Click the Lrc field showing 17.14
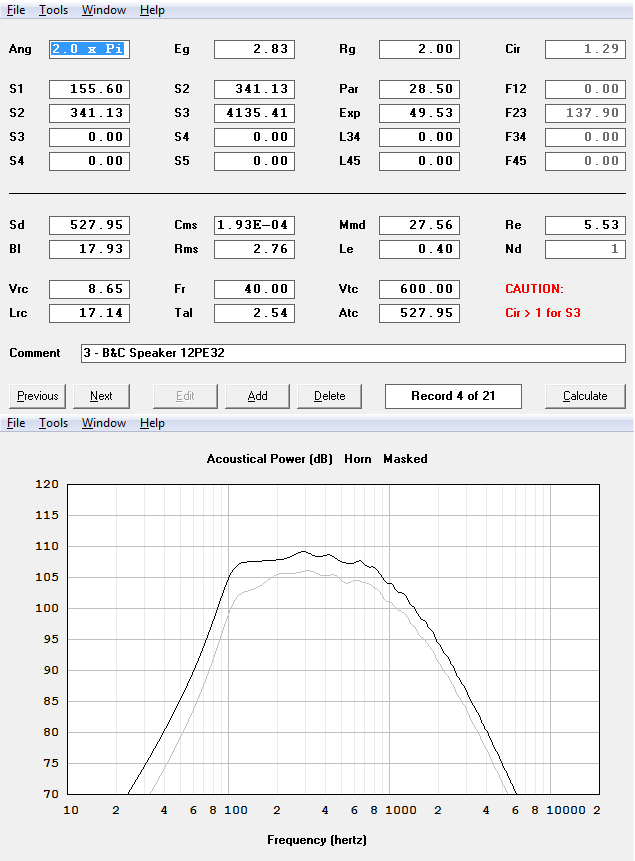 (90, 314)
